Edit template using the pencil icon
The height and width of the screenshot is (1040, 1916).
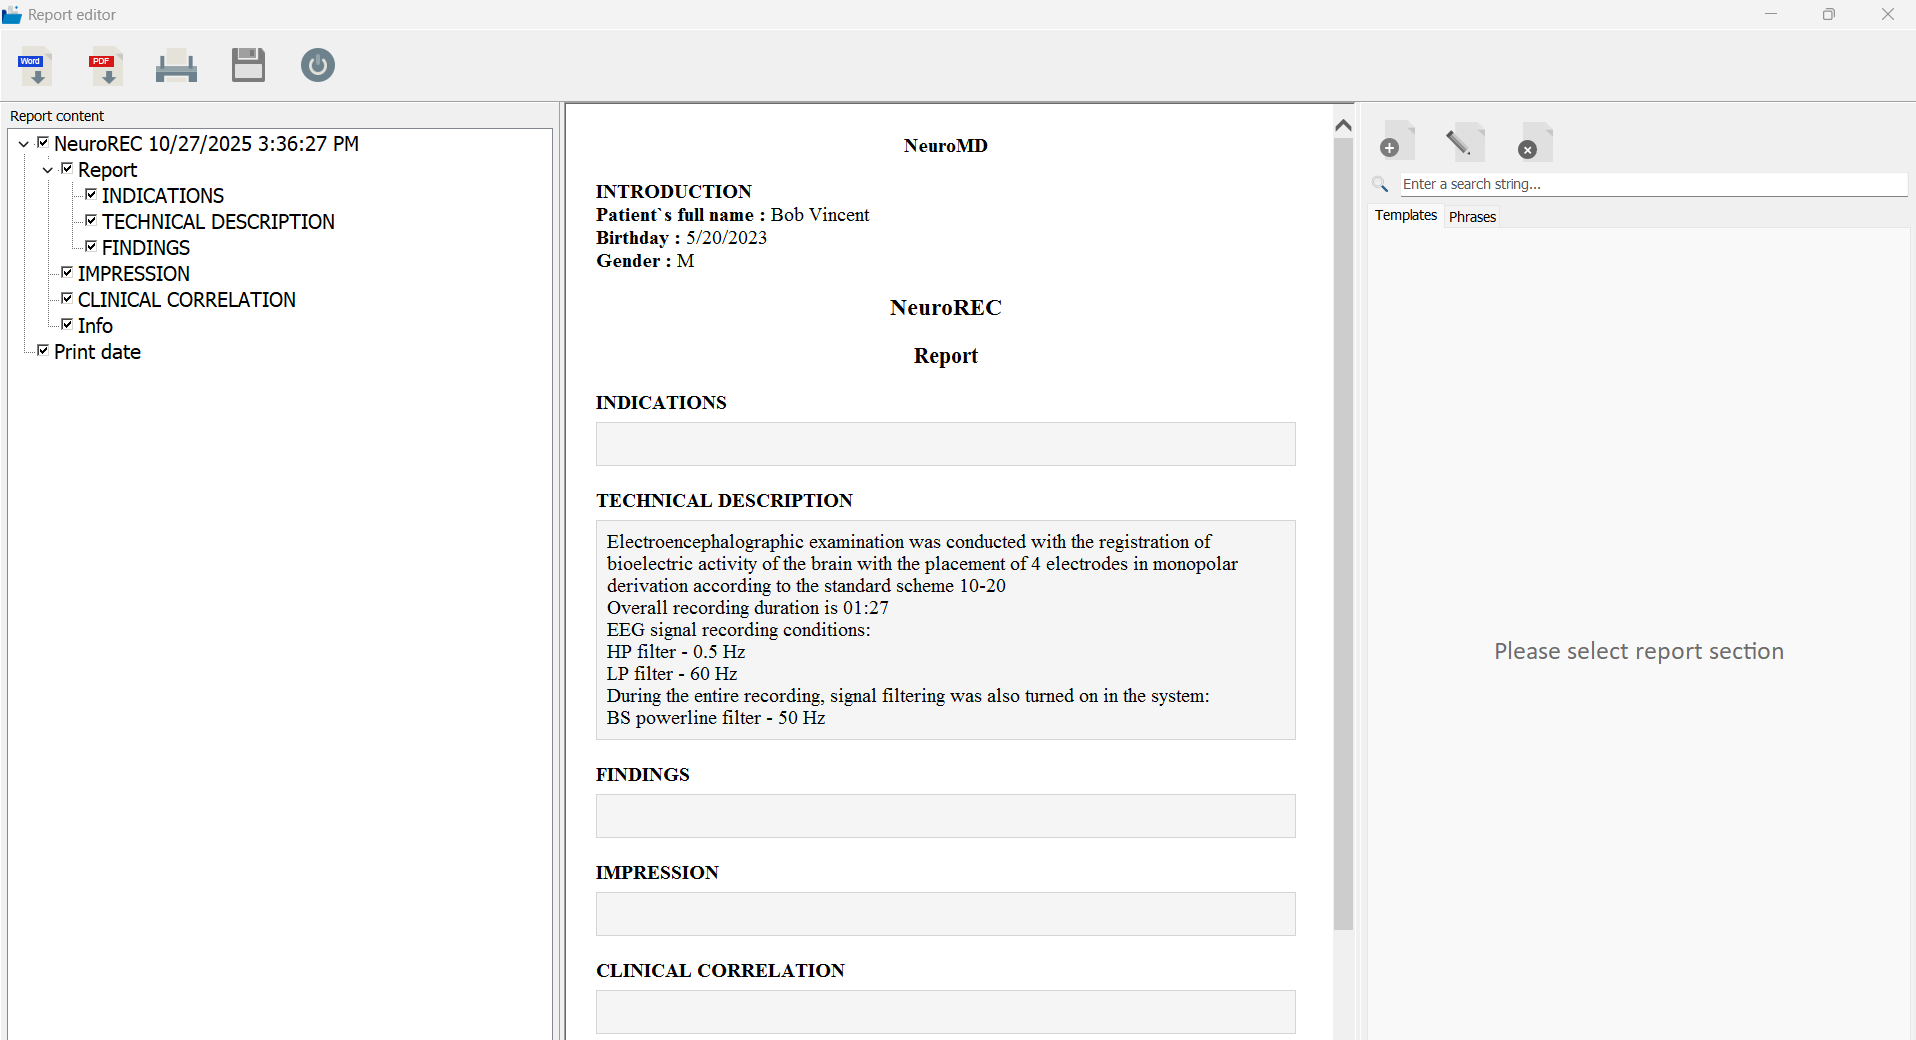[1462, 143]
